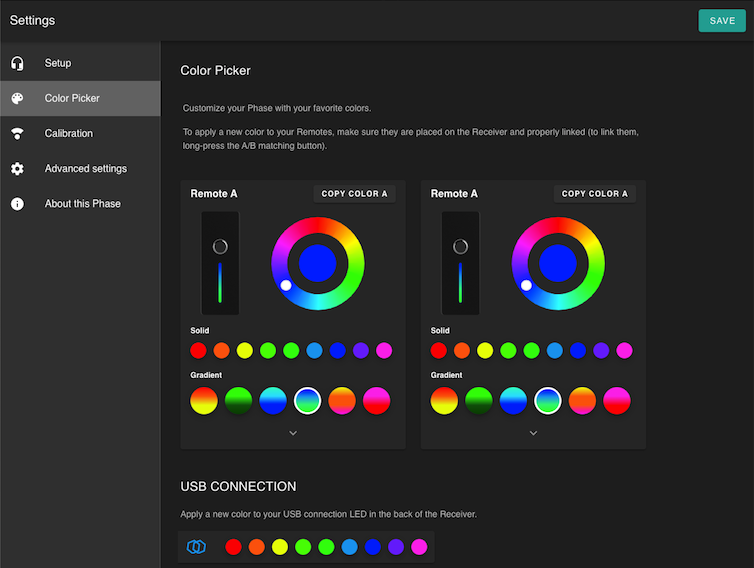Click the white hue handle on right color wheel

click(x=526, y=286)
